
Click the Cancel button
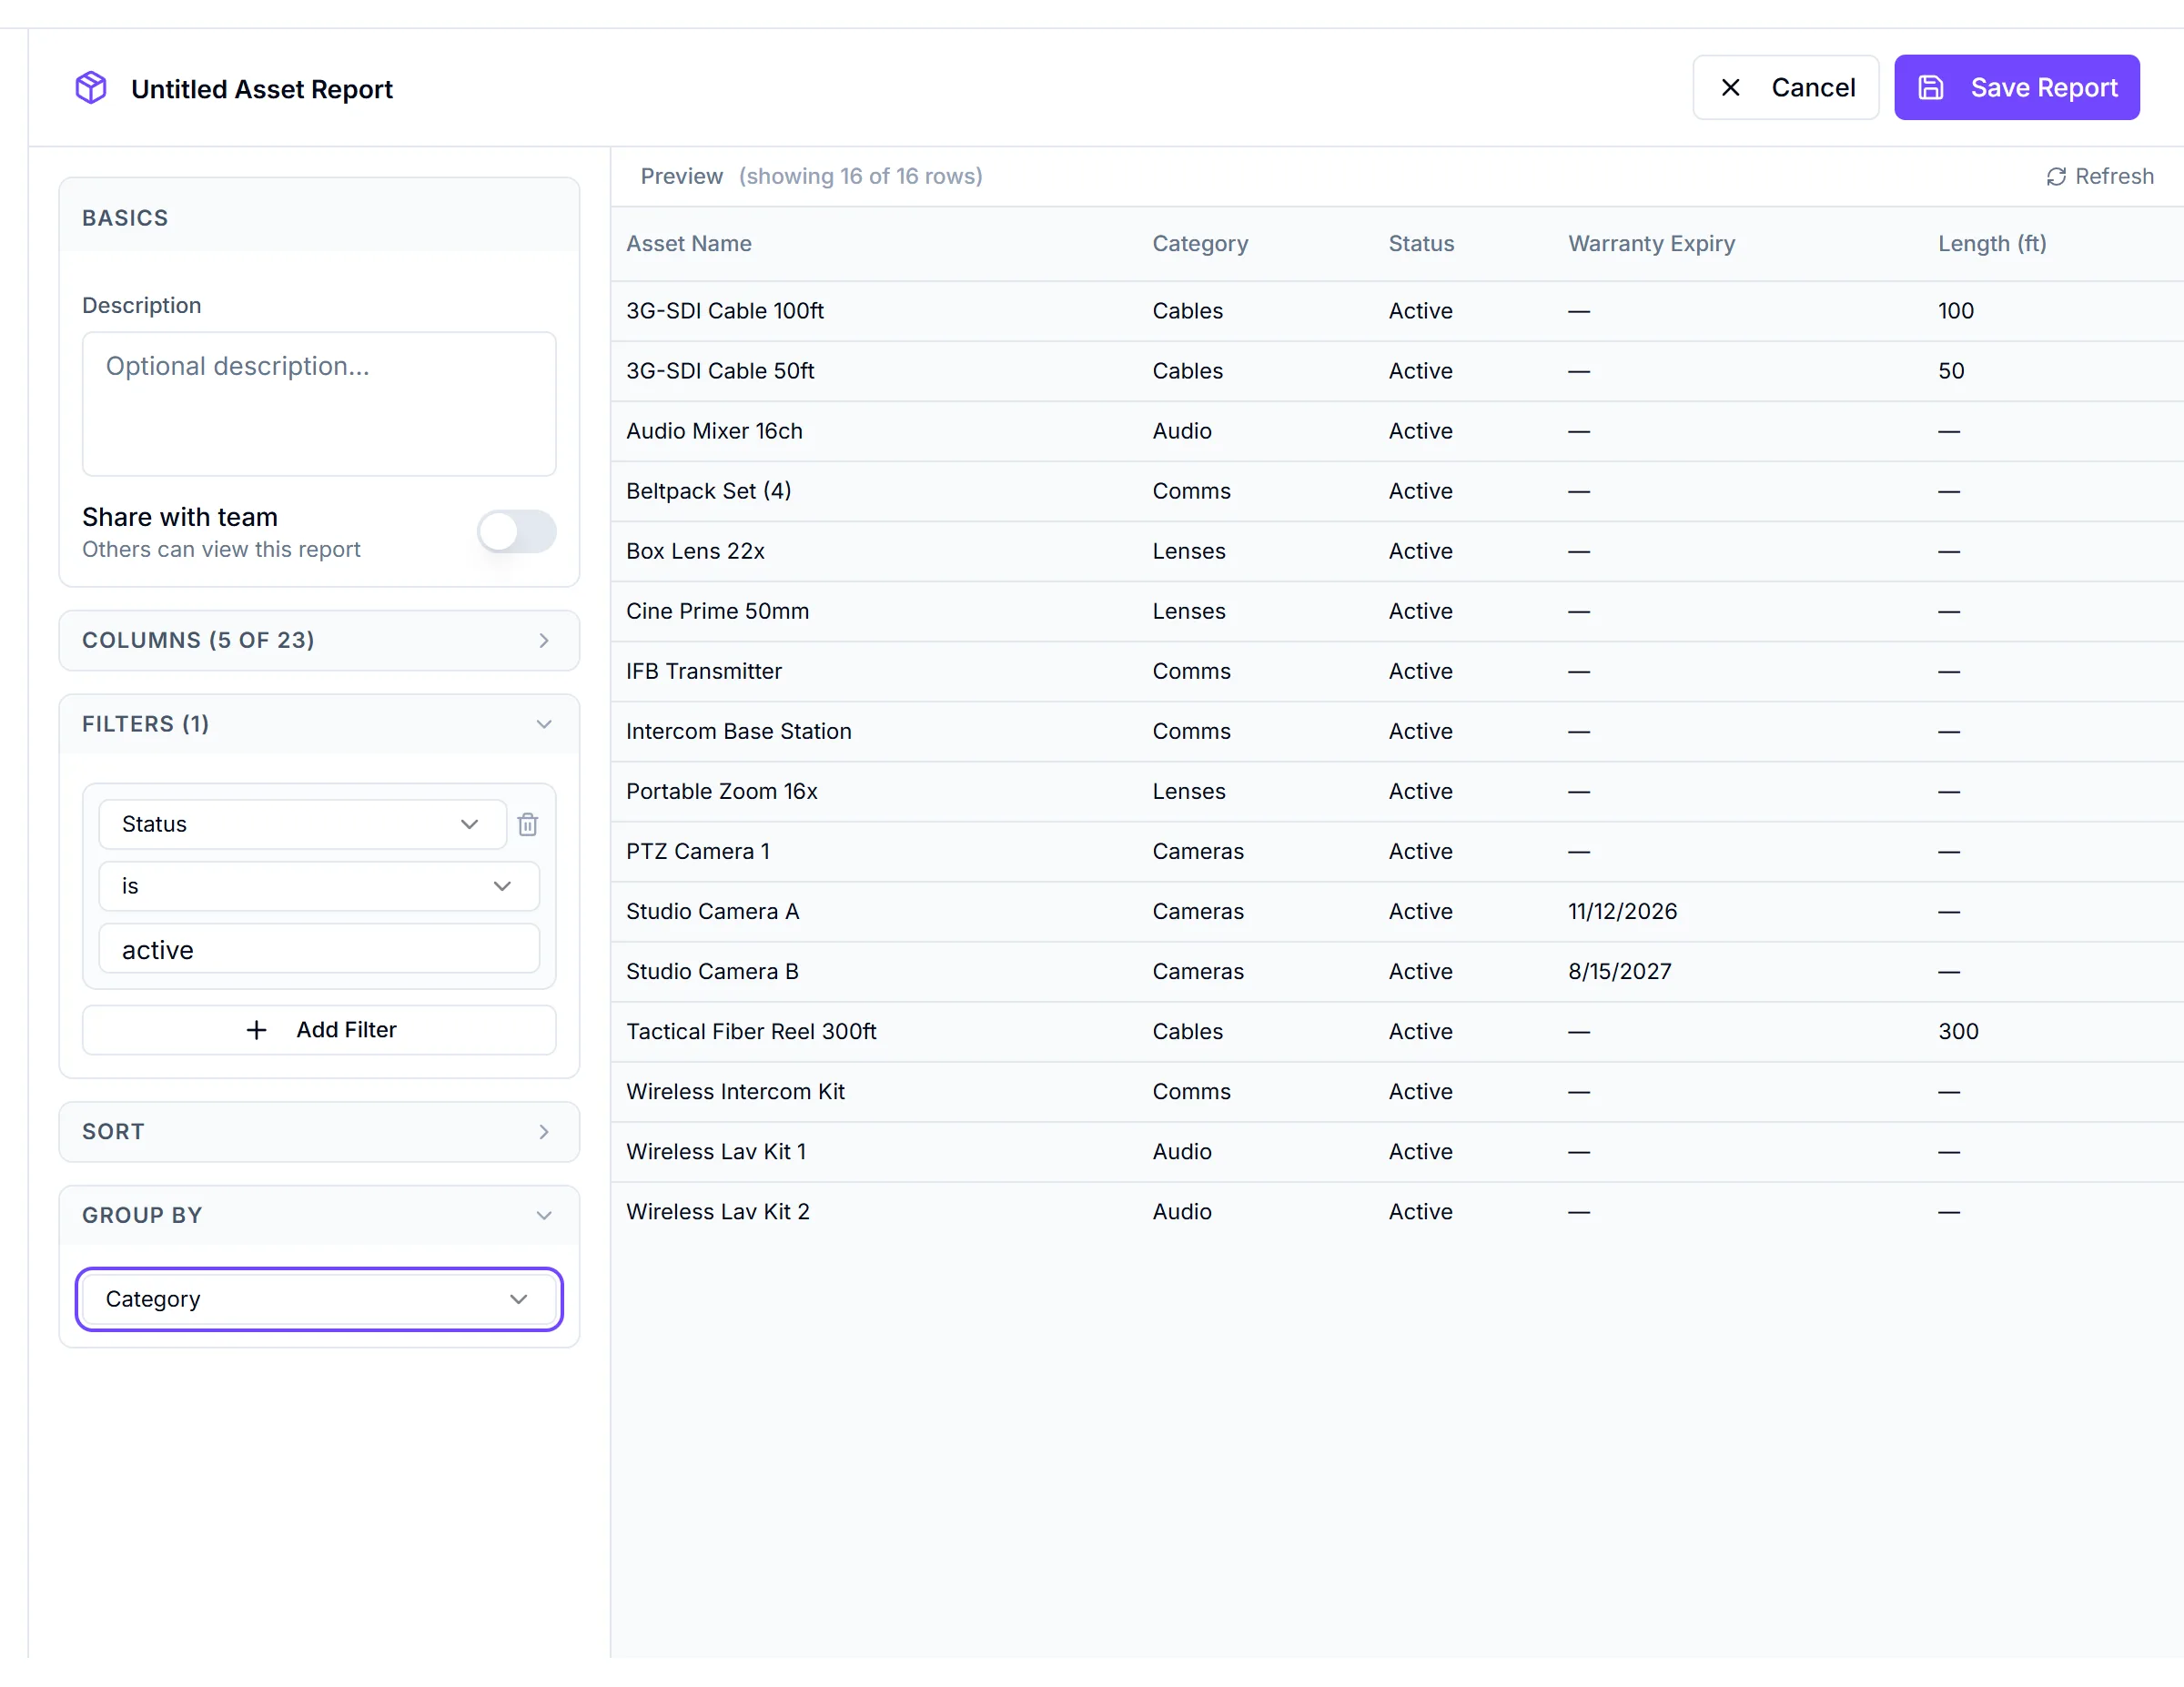coord(1785,88)
